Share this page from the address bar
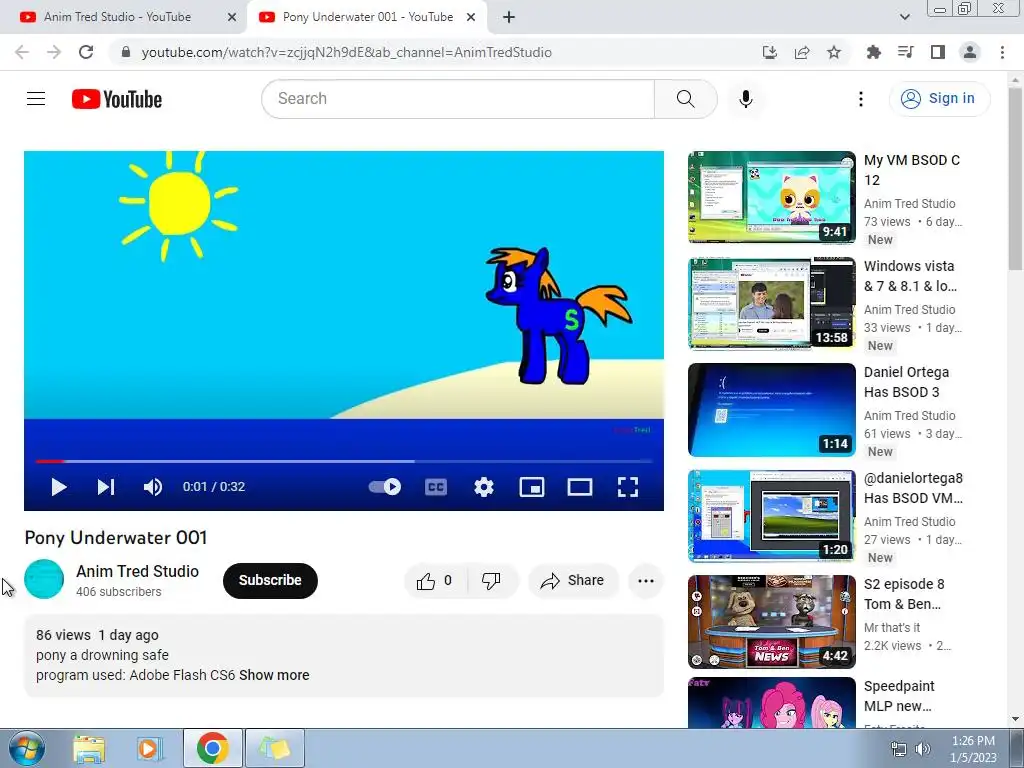This screenshot has width=1024, height=768. click(x=802, y=52)
